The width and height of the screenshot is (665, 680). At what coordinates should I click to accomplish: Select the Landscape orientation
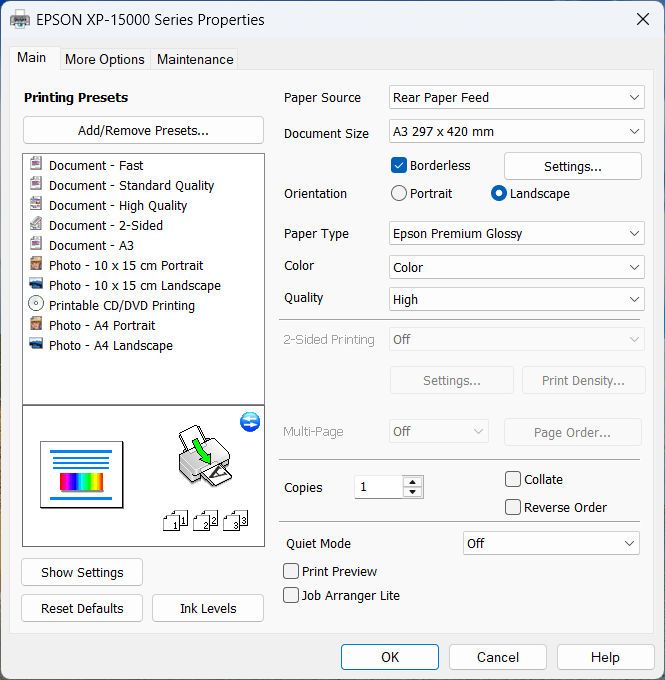pyautogui.click(x=498, y=193)
